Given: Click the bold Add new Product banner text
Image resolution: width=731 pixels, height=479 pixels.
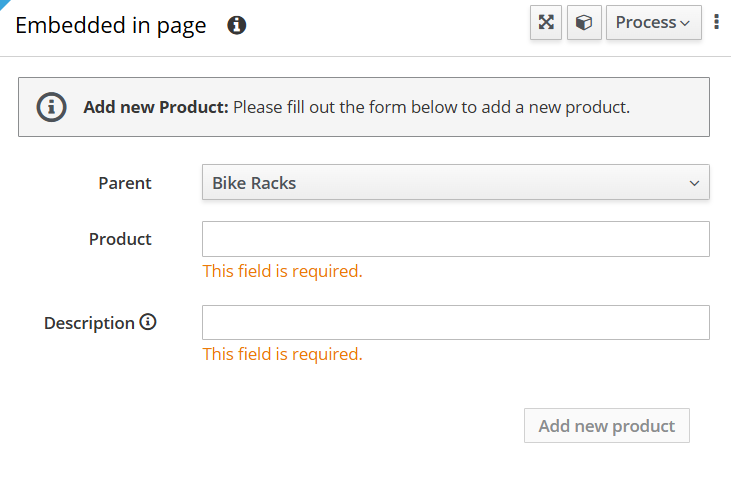Looking at the screenshot, I should pyautogui.click(x=156, y=107).
